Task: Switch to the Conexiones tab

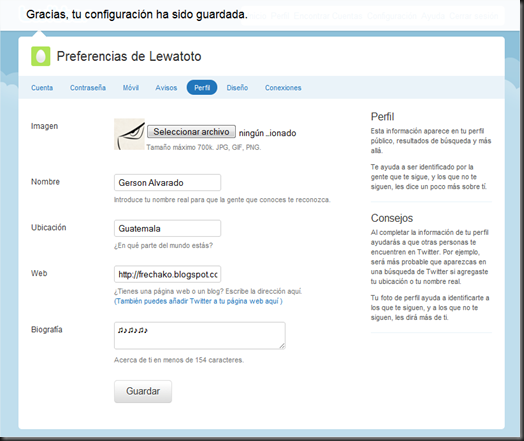Action: click(x=283, y=88)
